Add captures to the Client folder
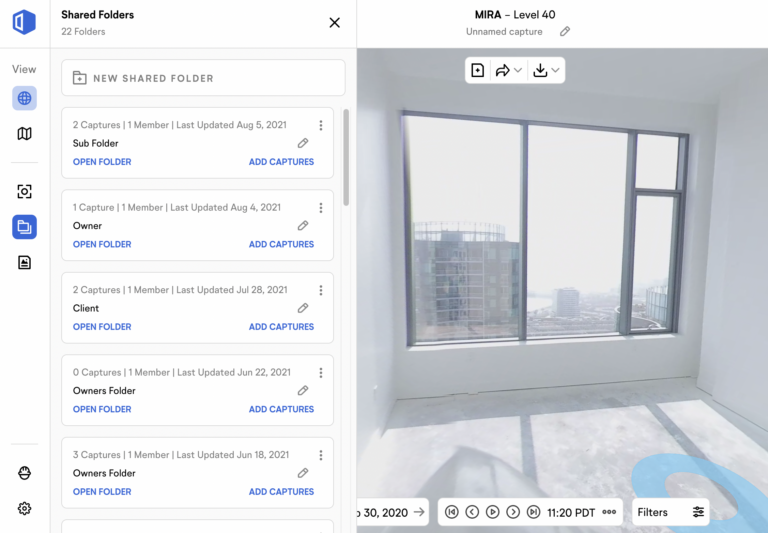Viewport: 768px width, 533px height. (281, 327)
